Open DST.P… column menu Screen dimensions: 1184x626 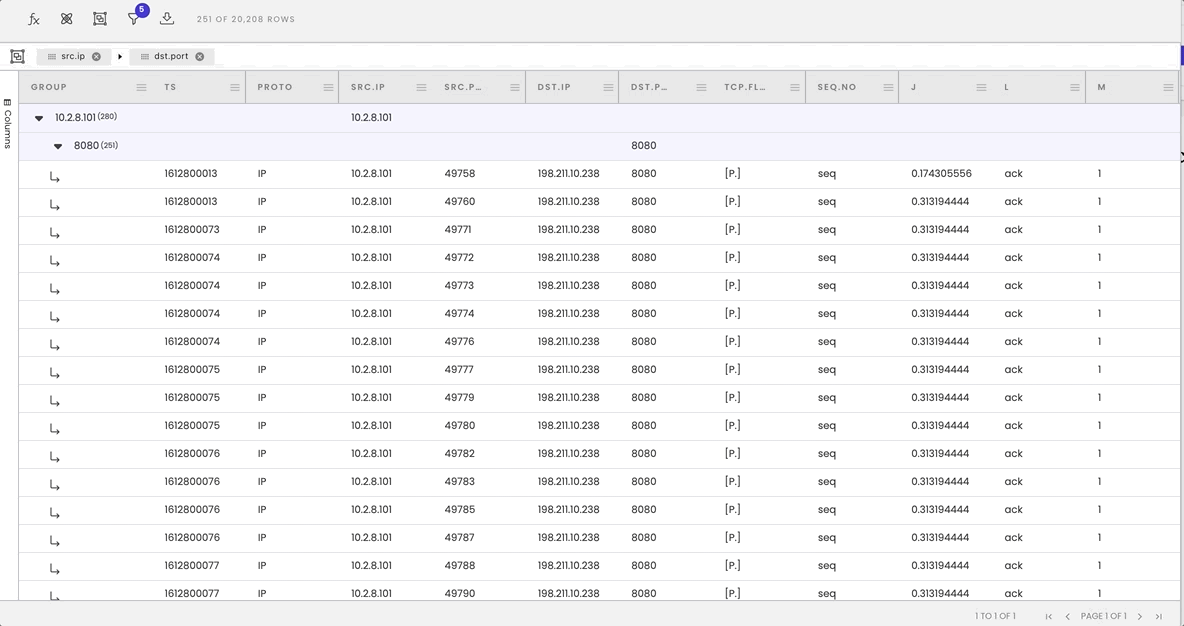[701, 88]
